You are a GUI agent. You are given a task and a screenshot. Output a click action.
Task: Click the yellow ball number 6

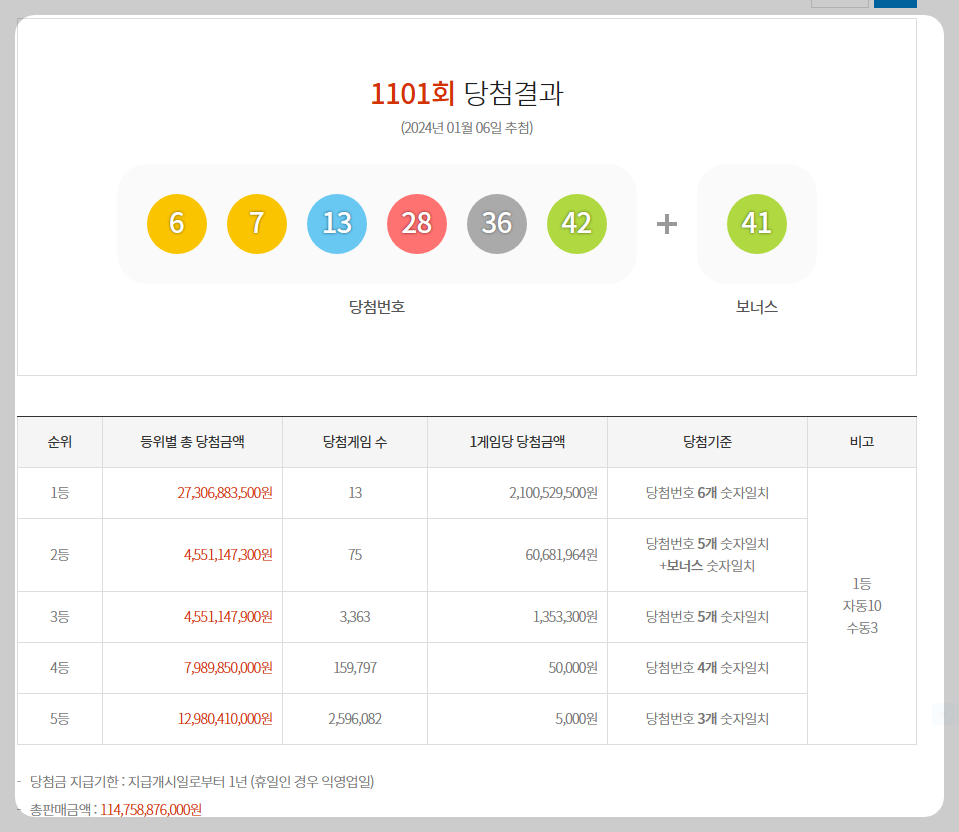tap(177, 224)
